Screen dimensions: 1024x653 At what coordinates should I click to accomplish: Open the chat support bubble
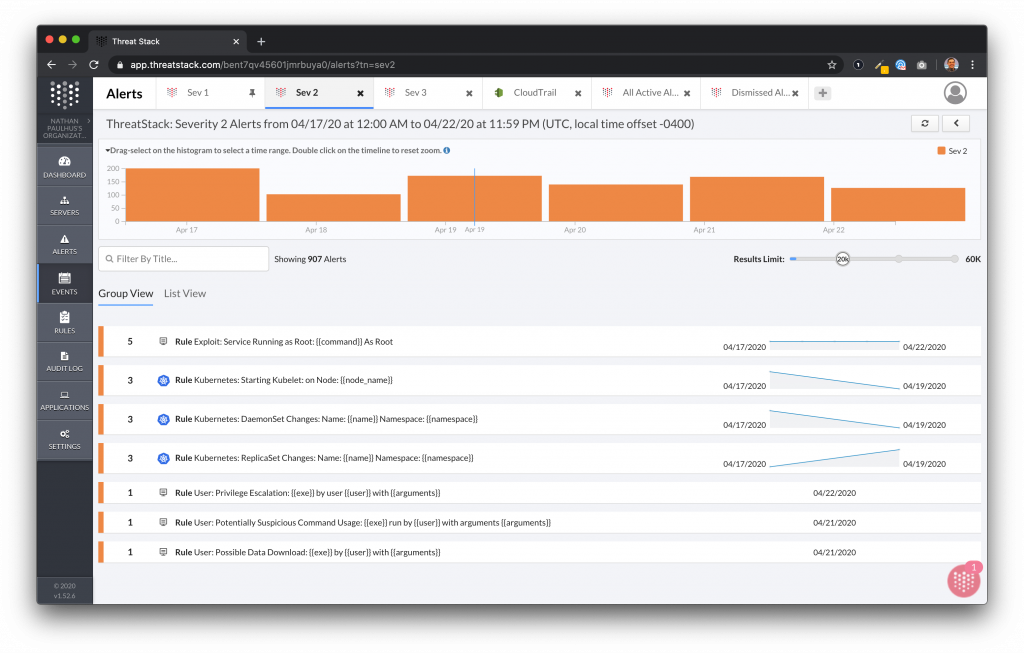pos(964,580)
